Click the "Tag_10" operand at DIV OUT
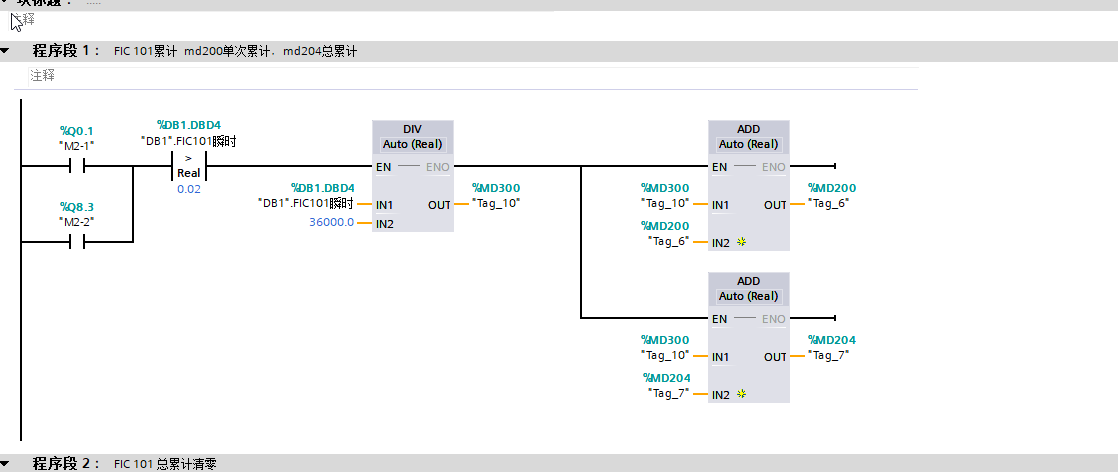The width and height of the screenshot is (1118, 472). point(496,203)
